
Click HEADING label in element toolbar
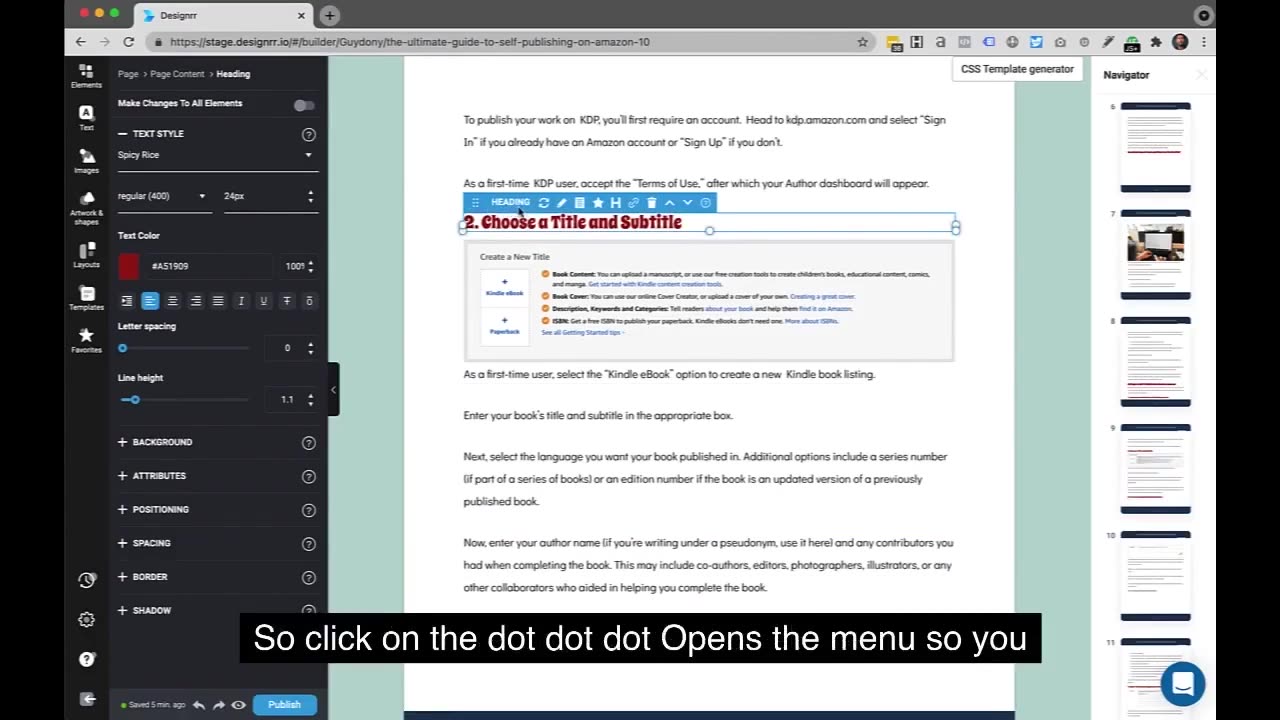(x=510, y=203)
